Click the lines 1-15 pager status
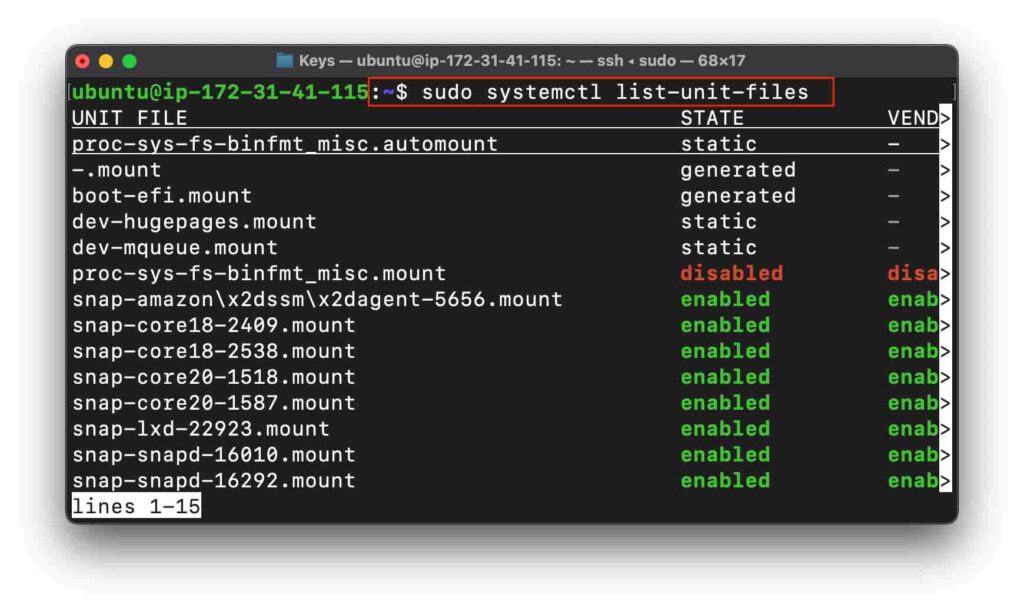Viewport: 1024px width, 611px height. pyautogui.click(x=136, y=507)
